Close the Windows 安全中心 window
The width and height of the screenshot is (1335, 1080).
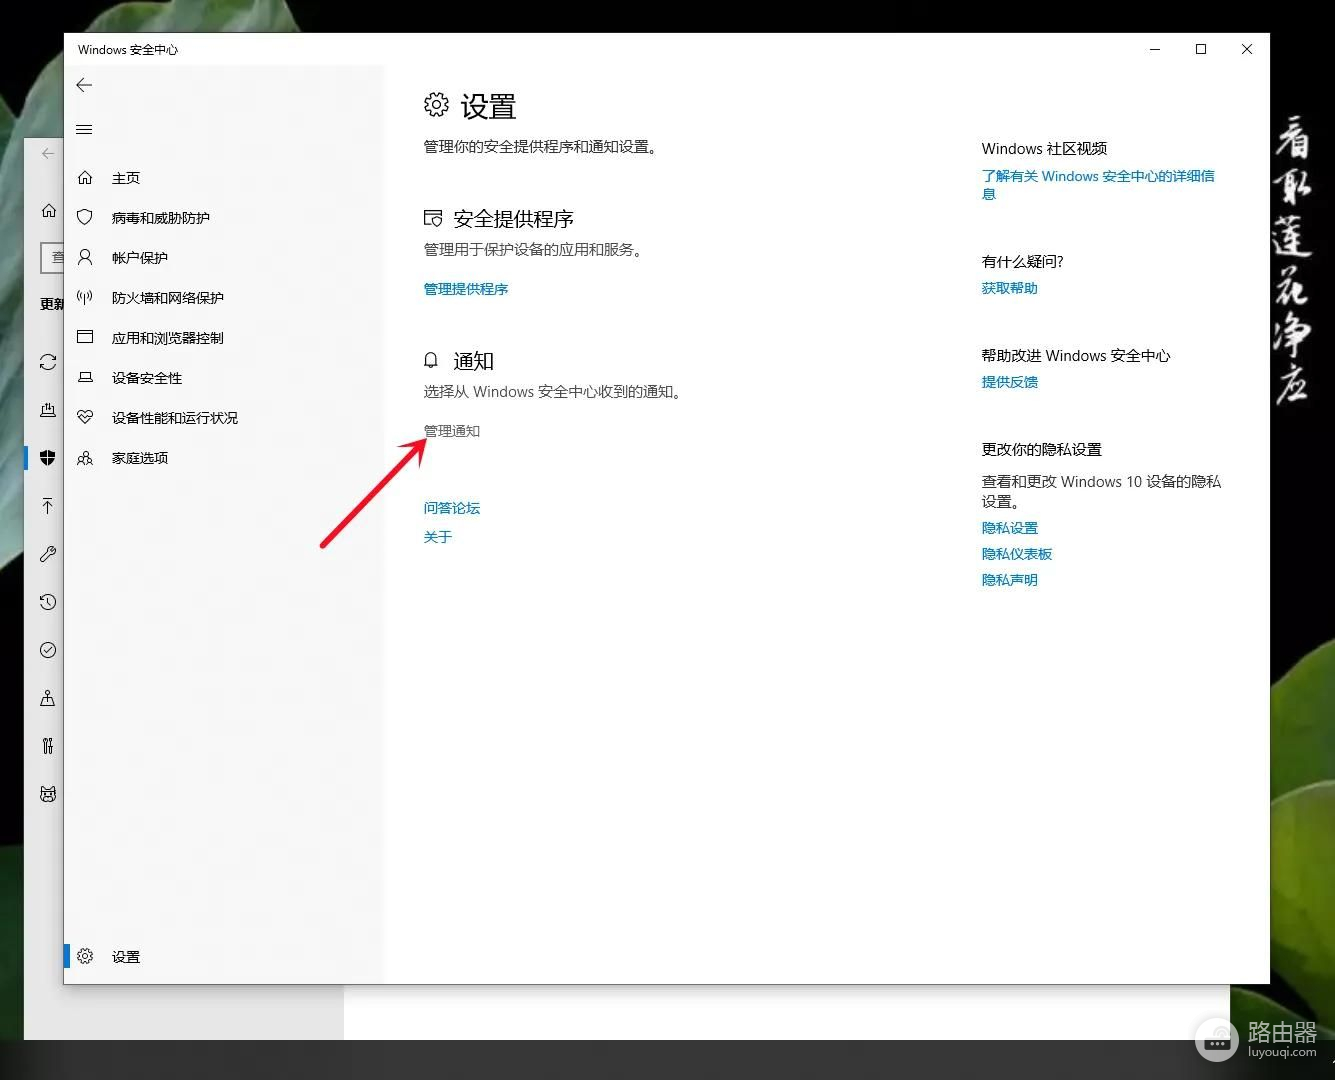[1247, 49]
